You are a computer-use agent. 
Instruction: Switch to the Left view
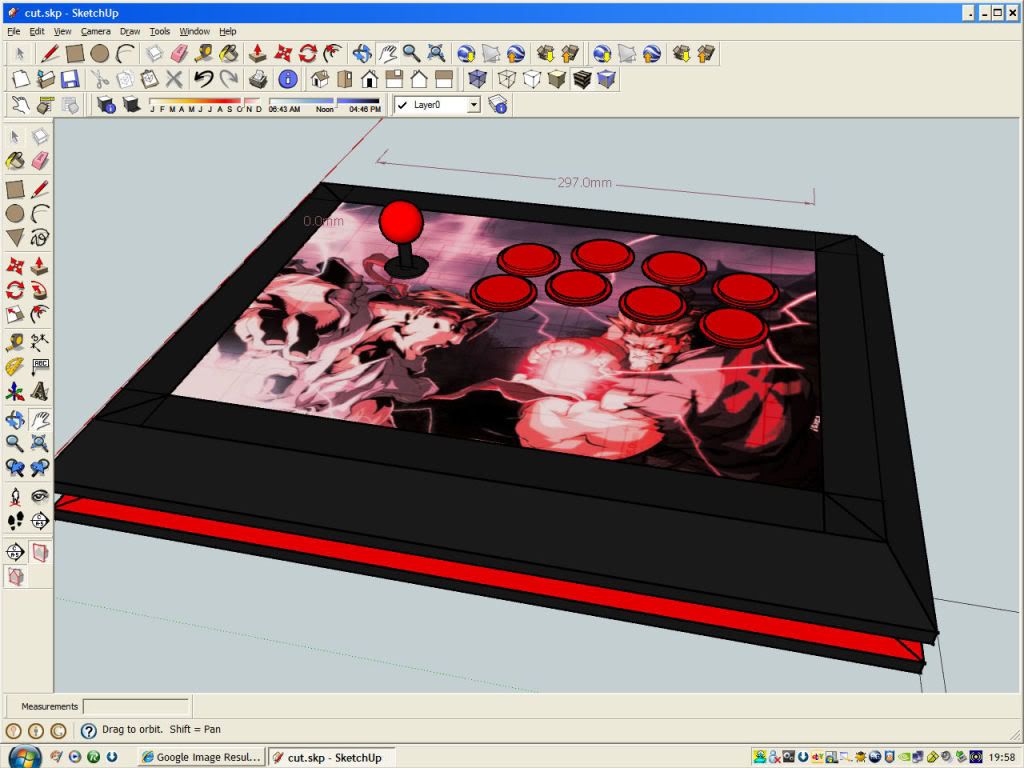443,79
